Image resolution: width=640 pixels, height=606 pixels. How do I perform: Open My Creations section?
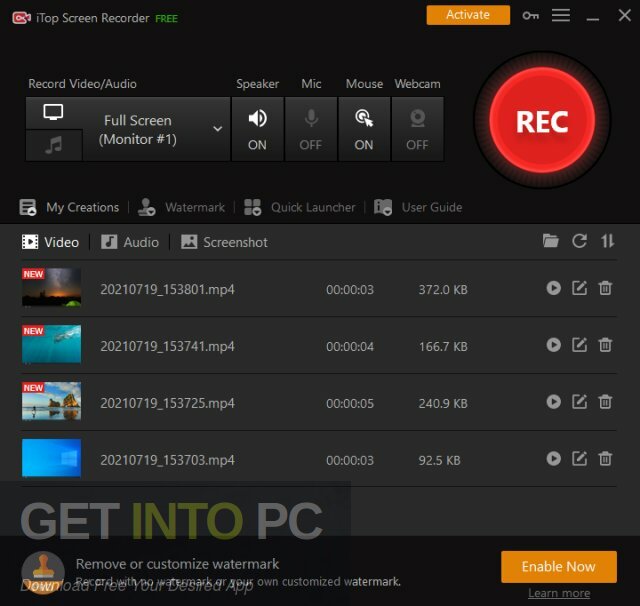click(69, 207)
